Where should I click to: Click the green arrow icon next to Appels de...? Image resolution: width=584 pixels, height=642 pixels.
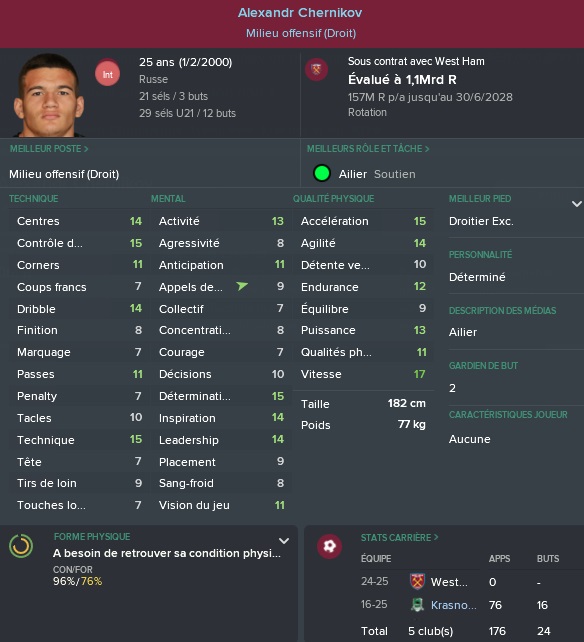[x=242, y=286]
